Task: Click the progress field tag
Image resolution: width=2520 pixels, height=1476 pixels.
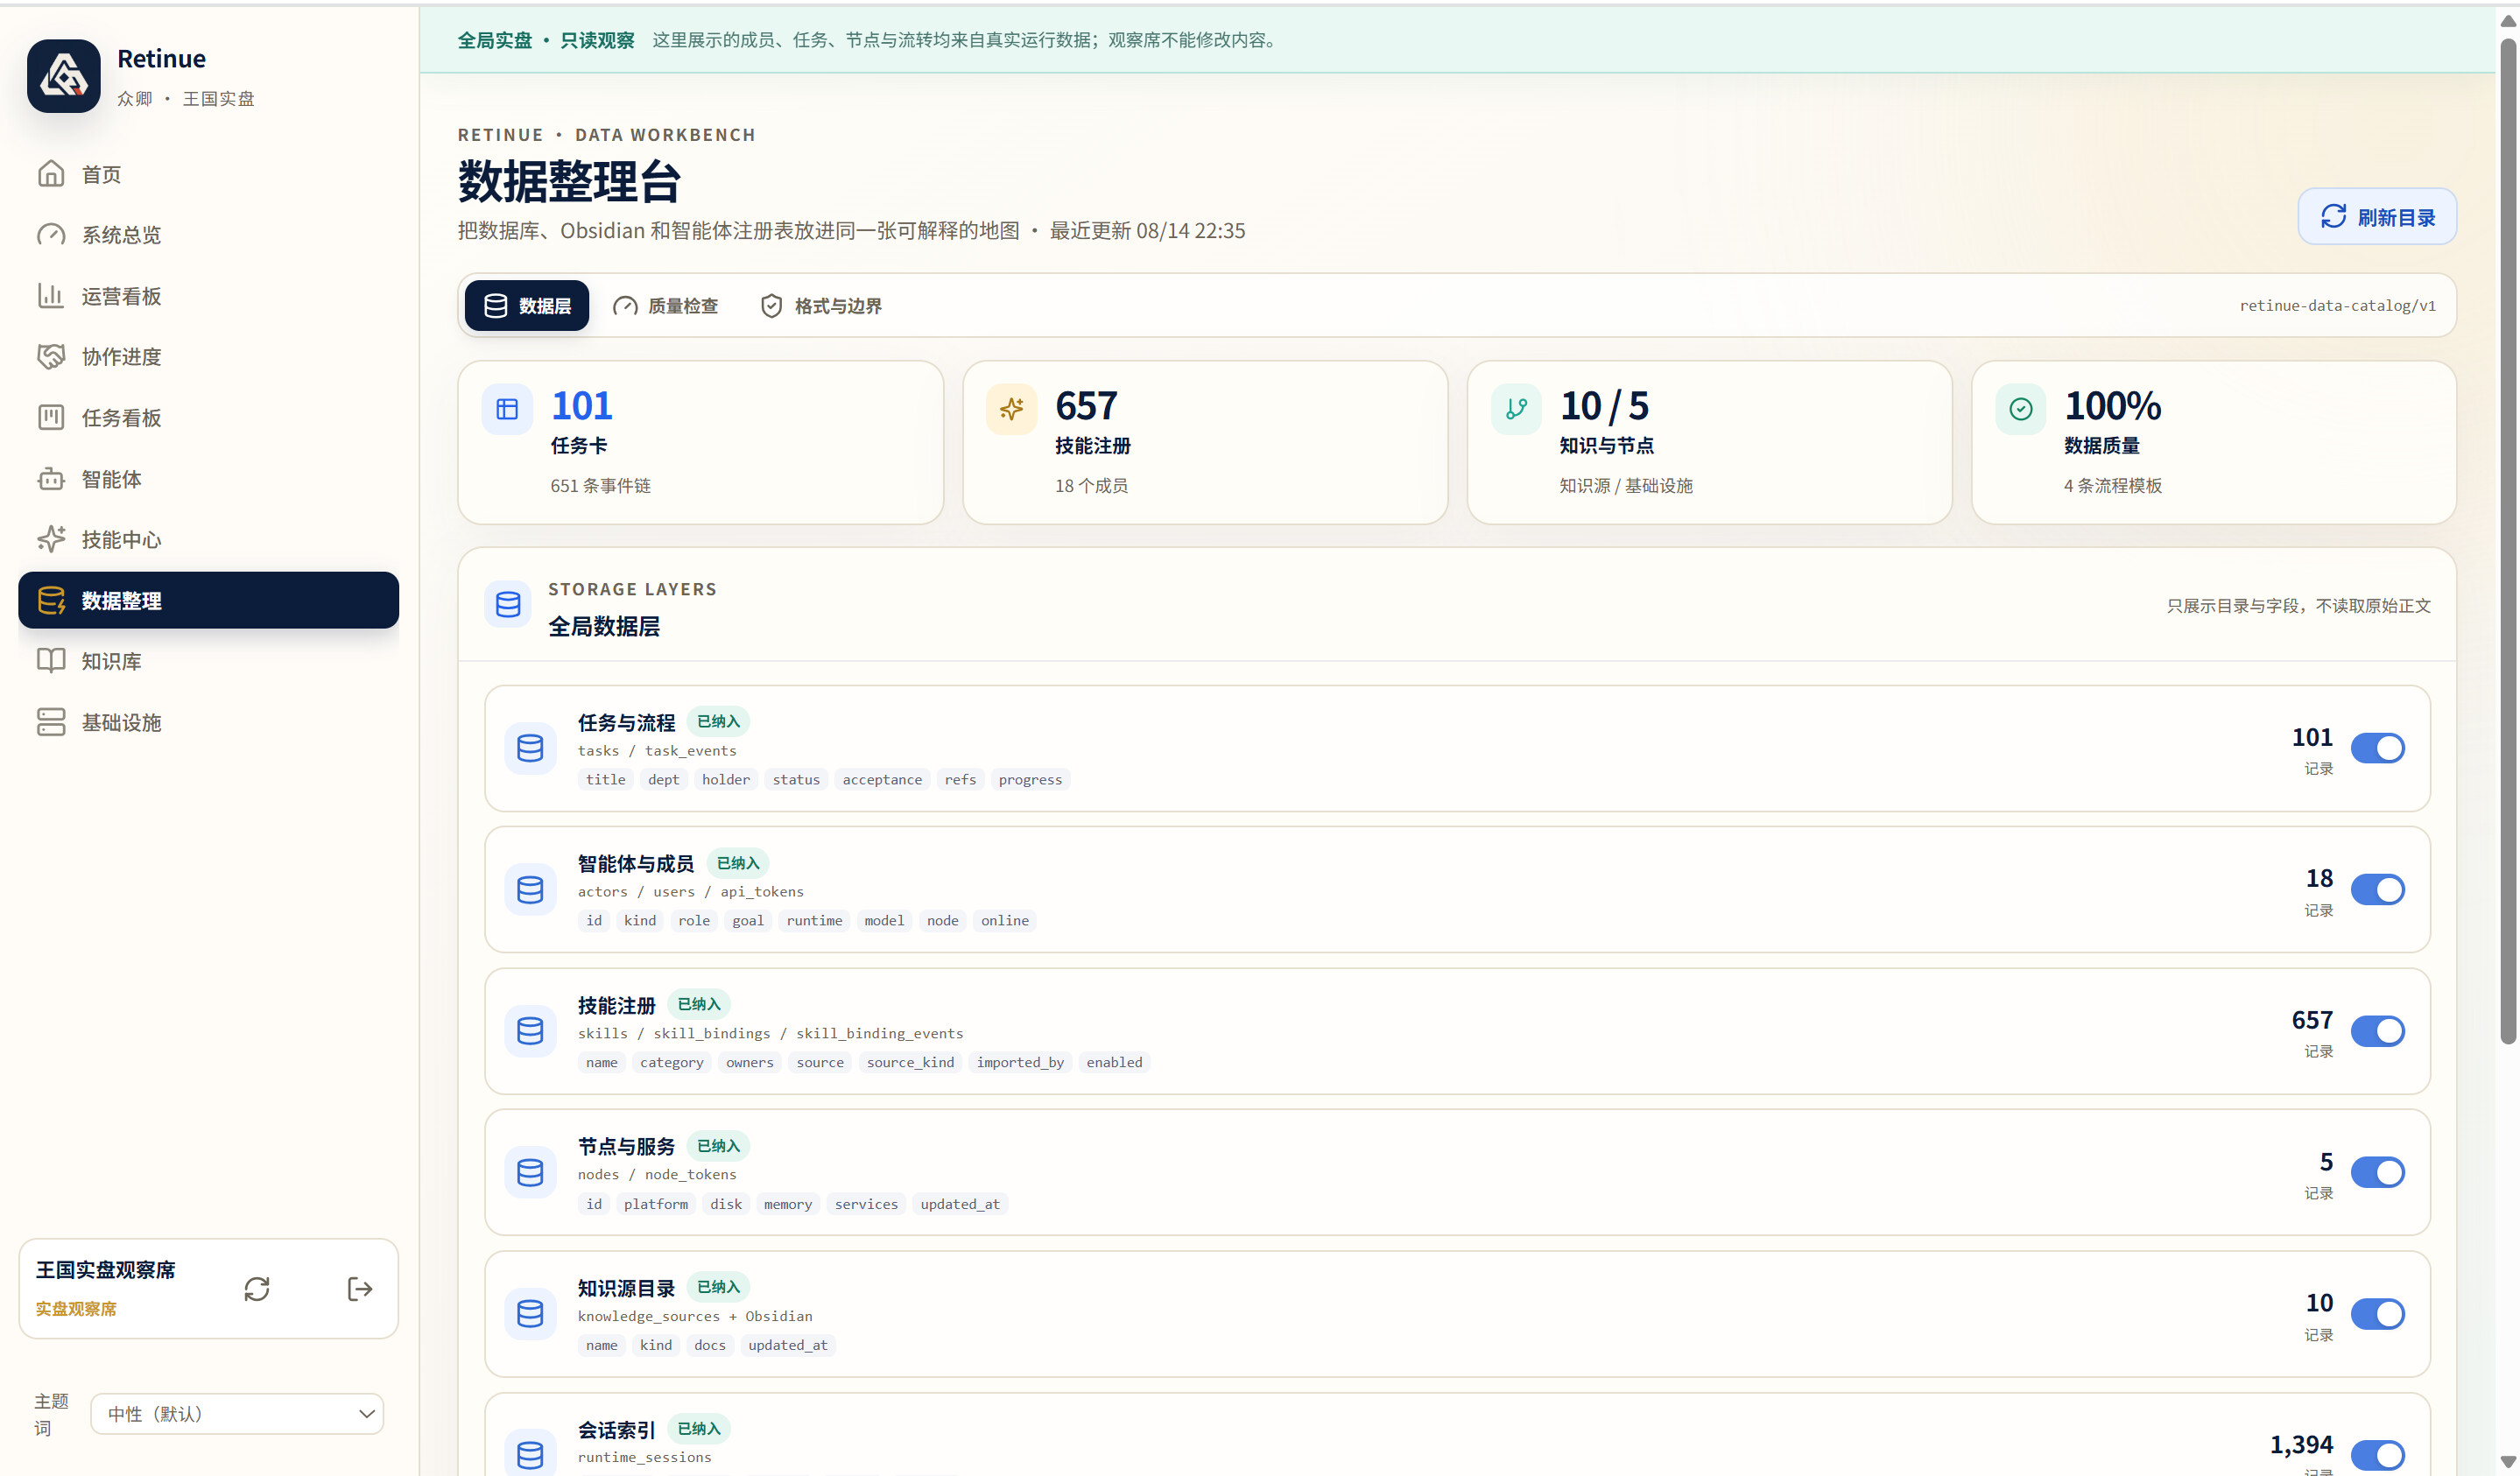Action: (1030, 780)
